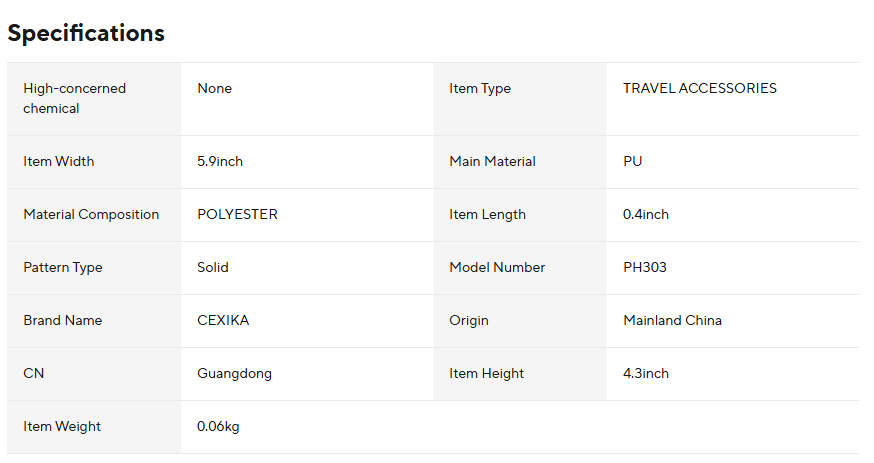Select the High-concerned chemical label
The width and height of the screenshot is (874, 463).
(75, 98)
